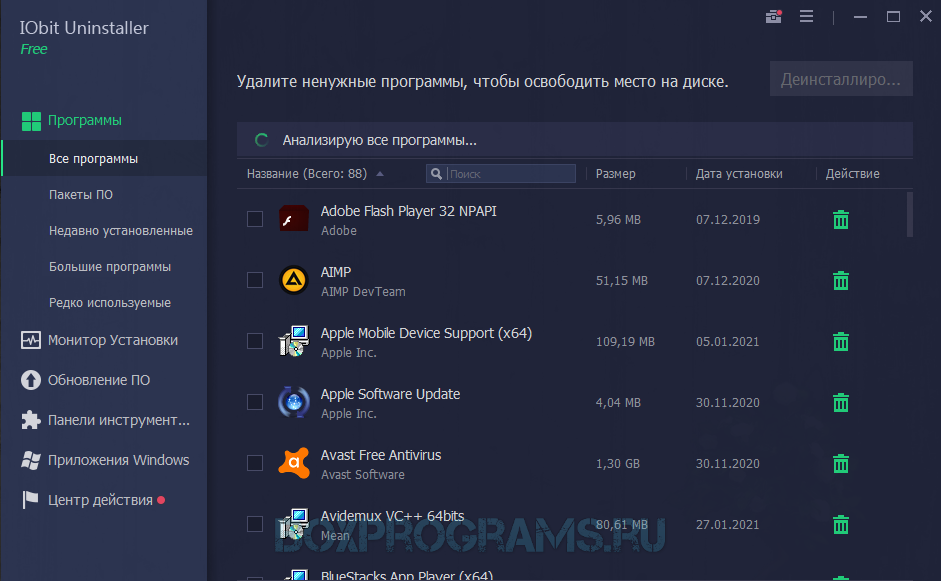Sort by Название column header

pyautogui.click(x=307, y=173)
